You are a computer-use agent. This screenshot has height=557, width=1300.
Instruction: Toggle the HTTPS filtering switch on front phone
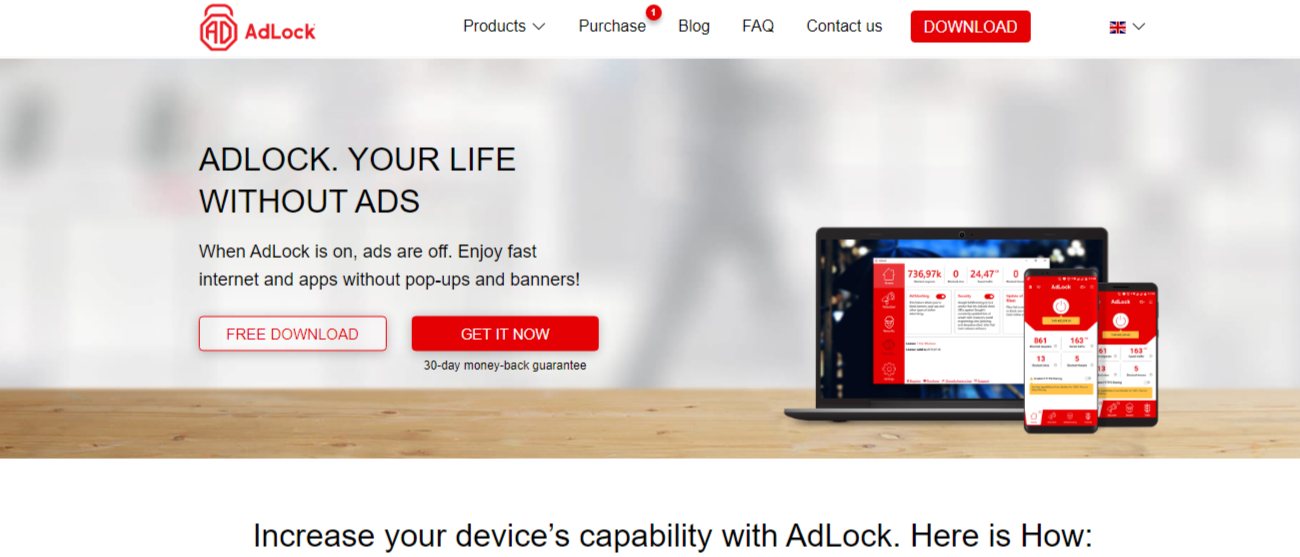click(x=1088, y=378)
